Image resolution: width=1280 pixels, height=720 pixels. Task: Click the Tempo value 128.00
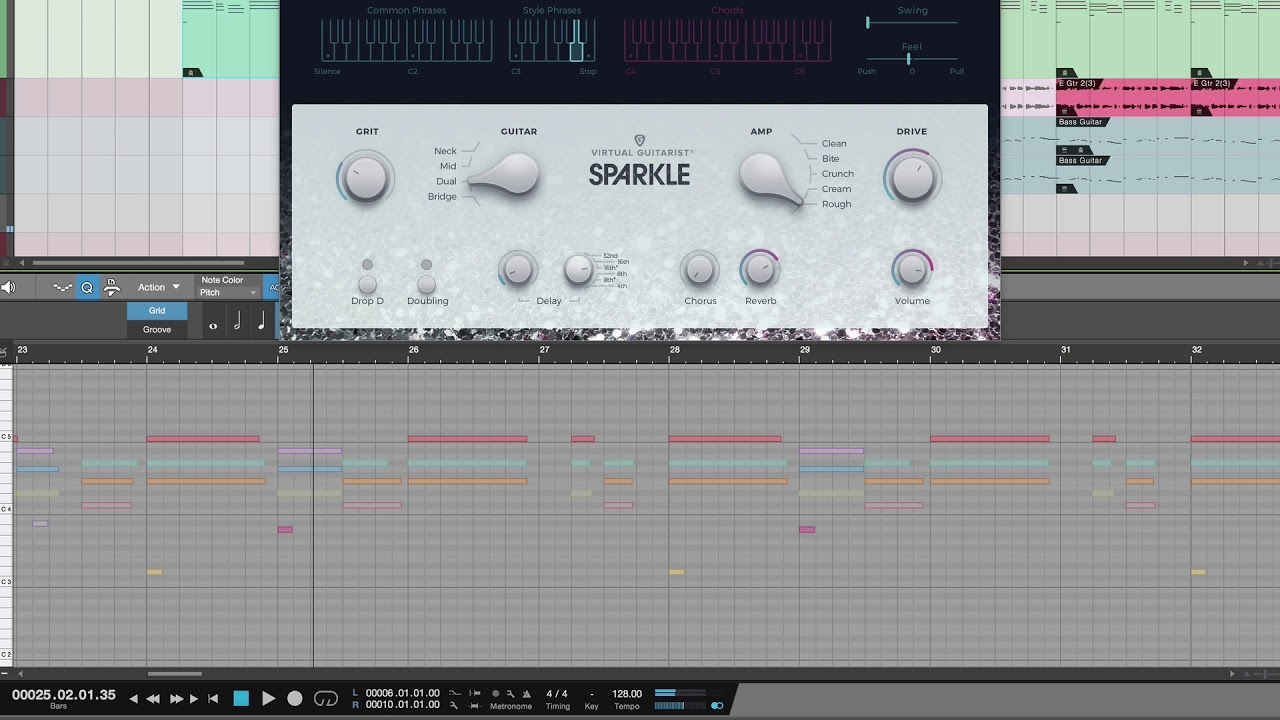[627, 693]
